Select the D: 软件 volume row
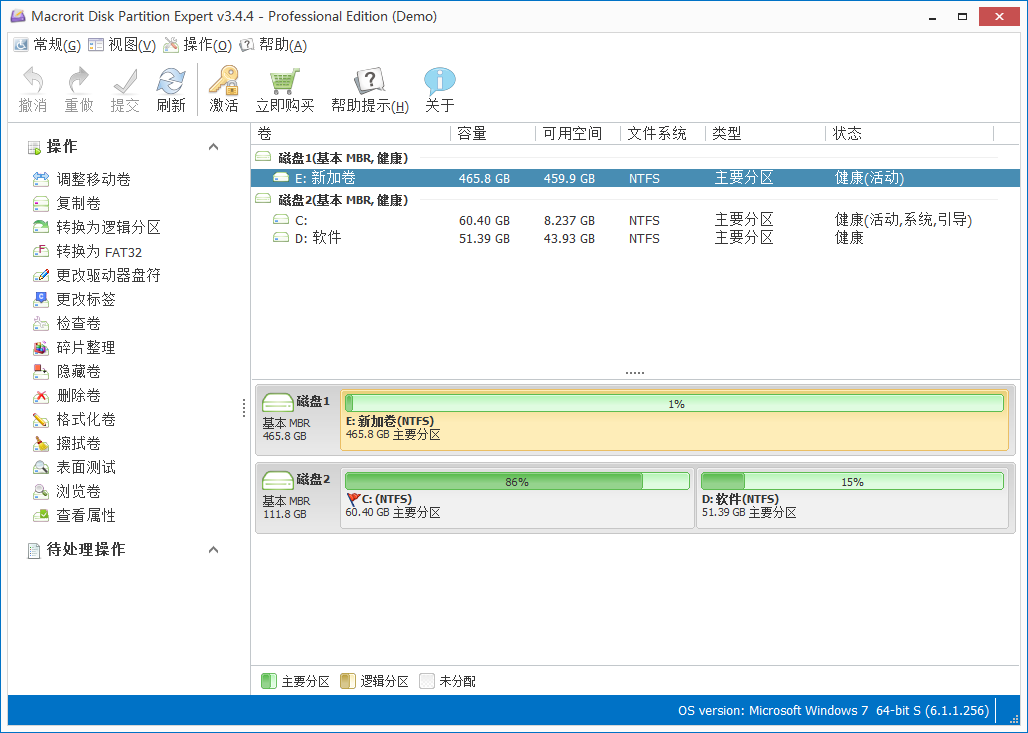Viewport: 1028px width, 733px height. coord(635,238)
